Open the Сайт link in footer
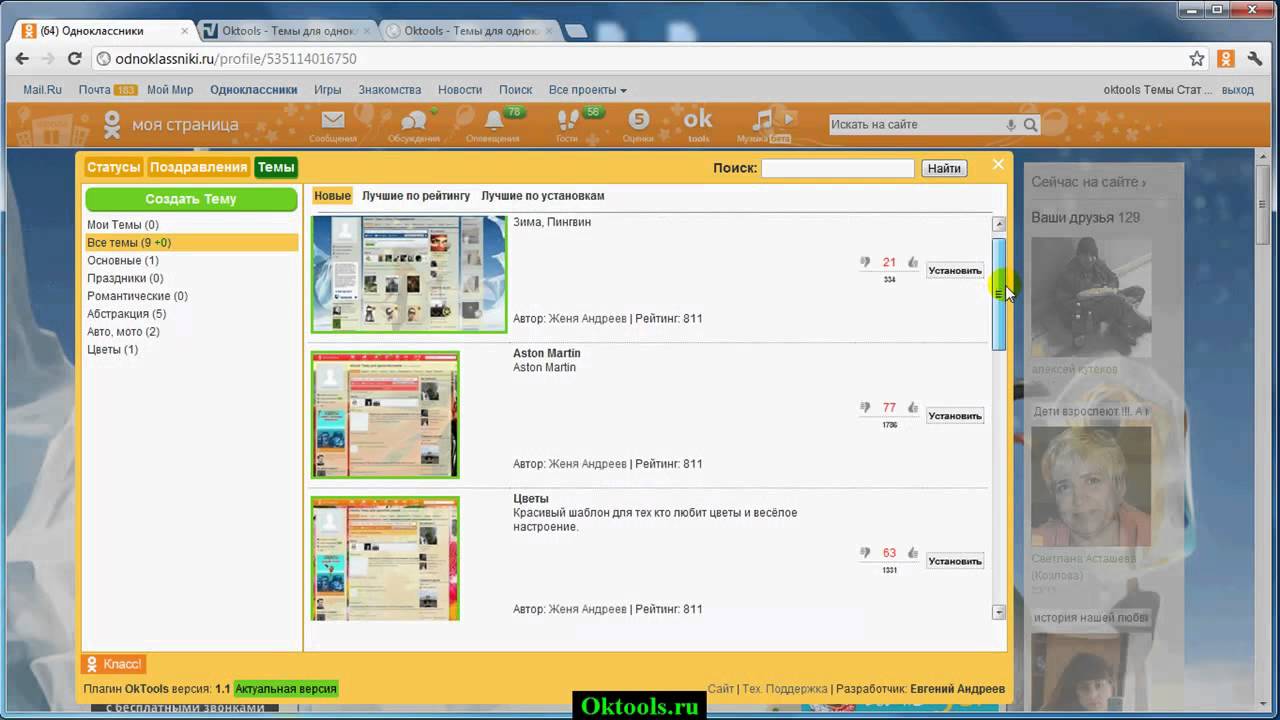The image size is (1280, 720). click(720, 689)
